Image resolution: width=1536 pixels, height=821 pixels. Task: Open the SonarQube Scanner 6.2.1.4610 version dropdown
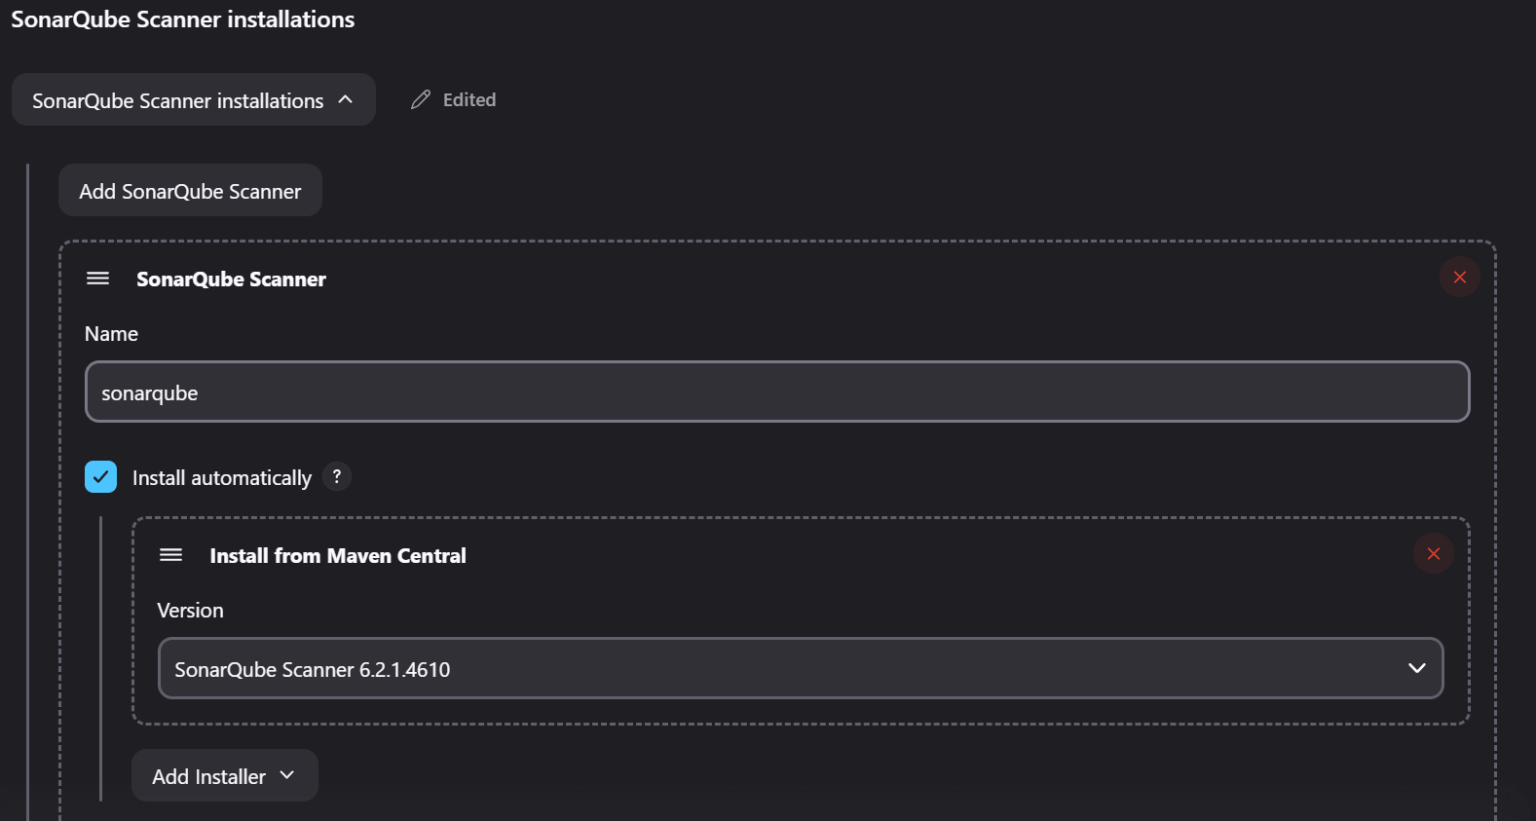pos(800,668)
